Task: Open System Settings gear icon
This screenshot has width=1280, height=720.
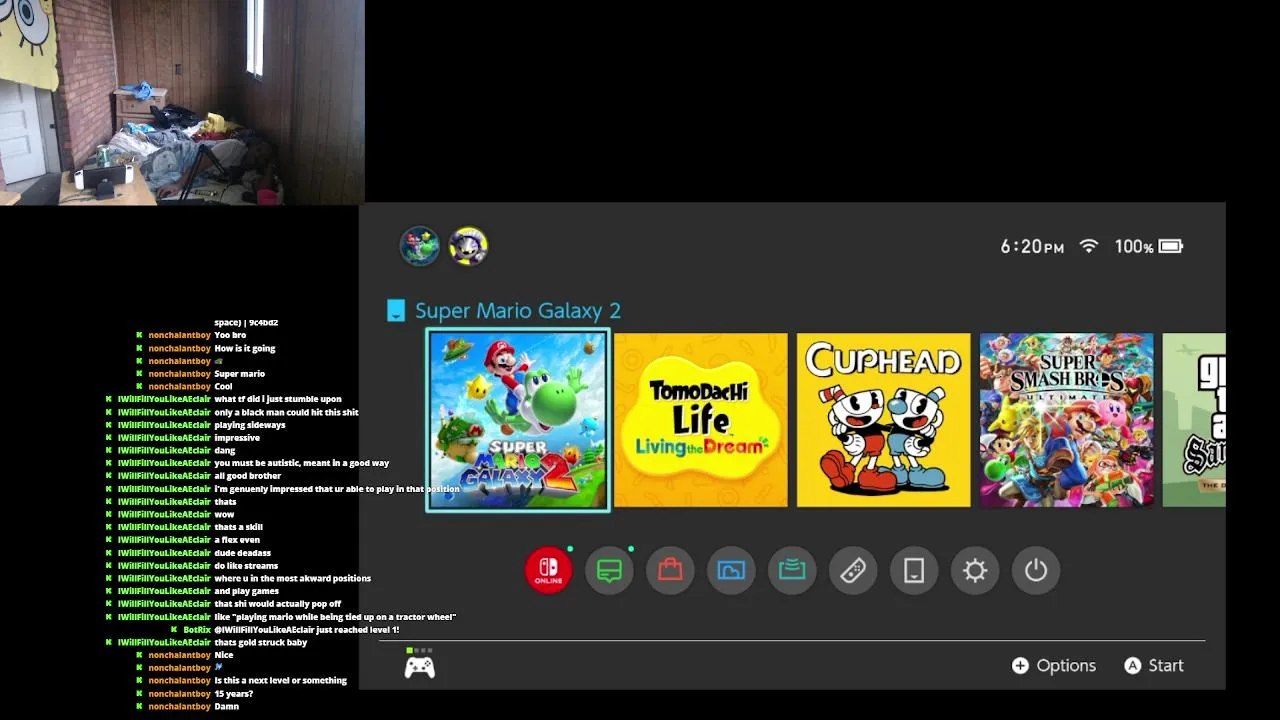Action: click(x=975, y=570)
